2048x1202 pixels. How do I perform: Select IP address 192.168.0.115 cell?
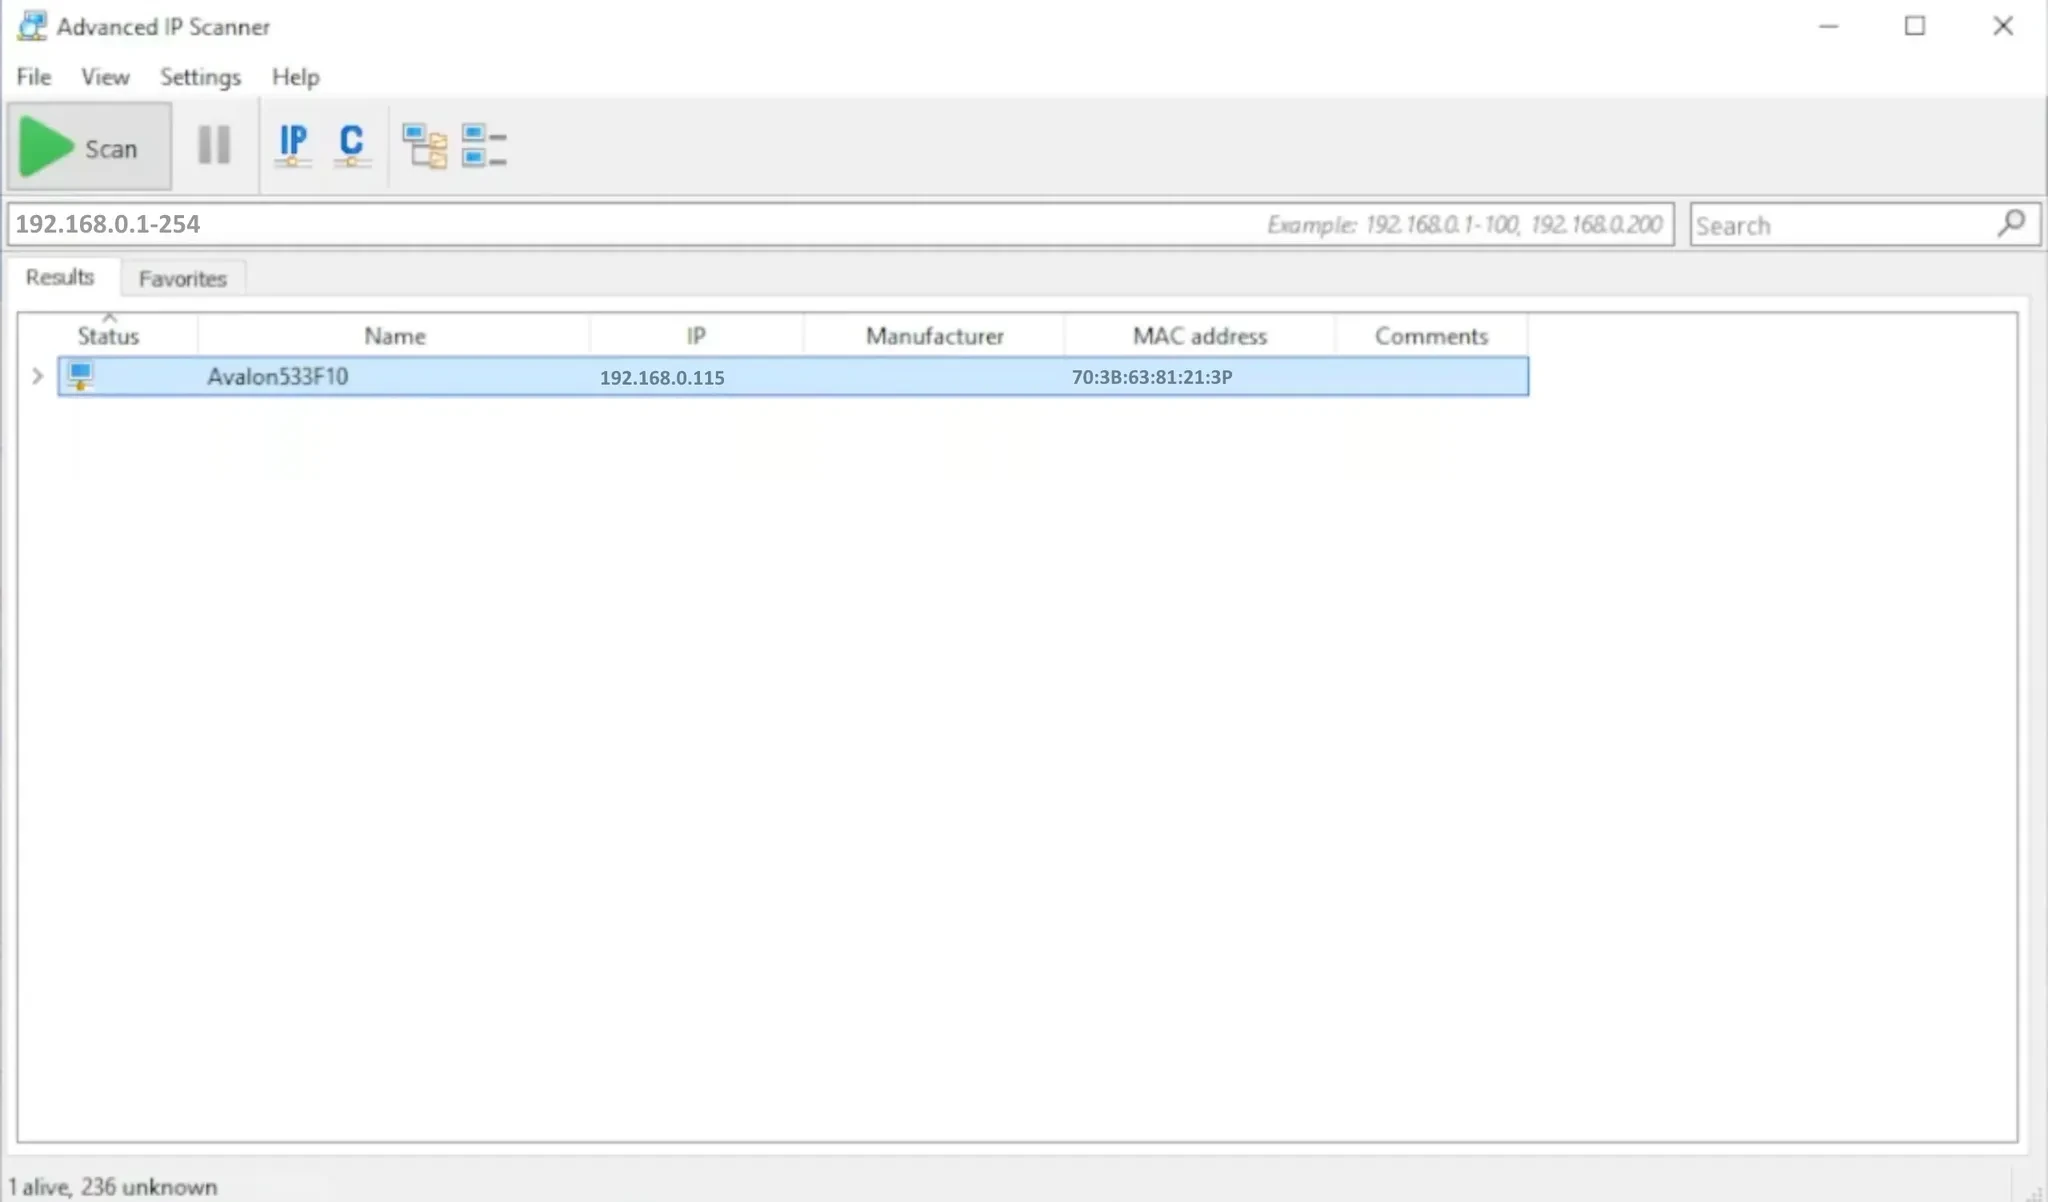(662, 378)
